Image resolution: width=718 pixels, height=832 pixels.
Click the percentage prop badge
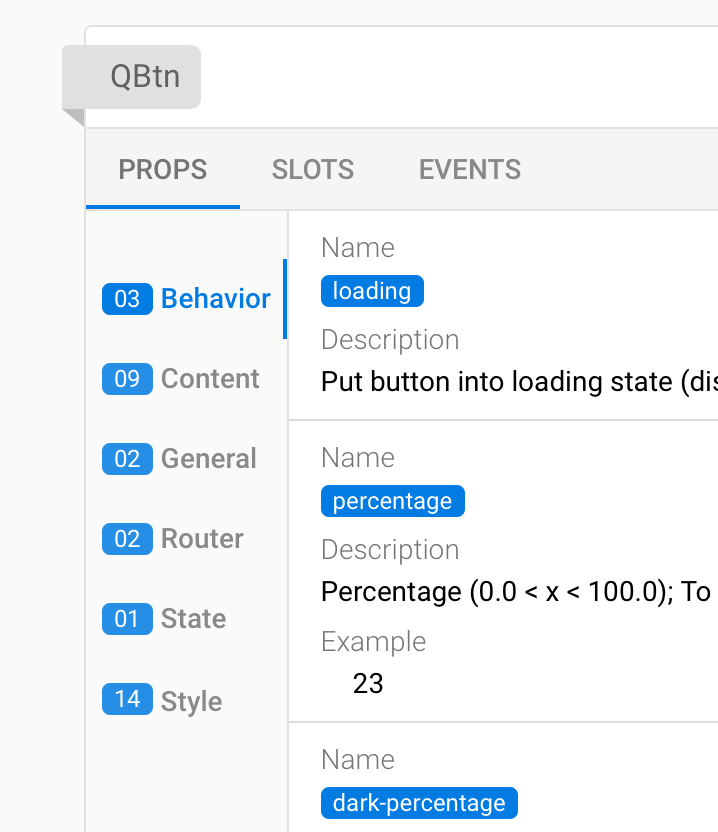pos(392,501)
